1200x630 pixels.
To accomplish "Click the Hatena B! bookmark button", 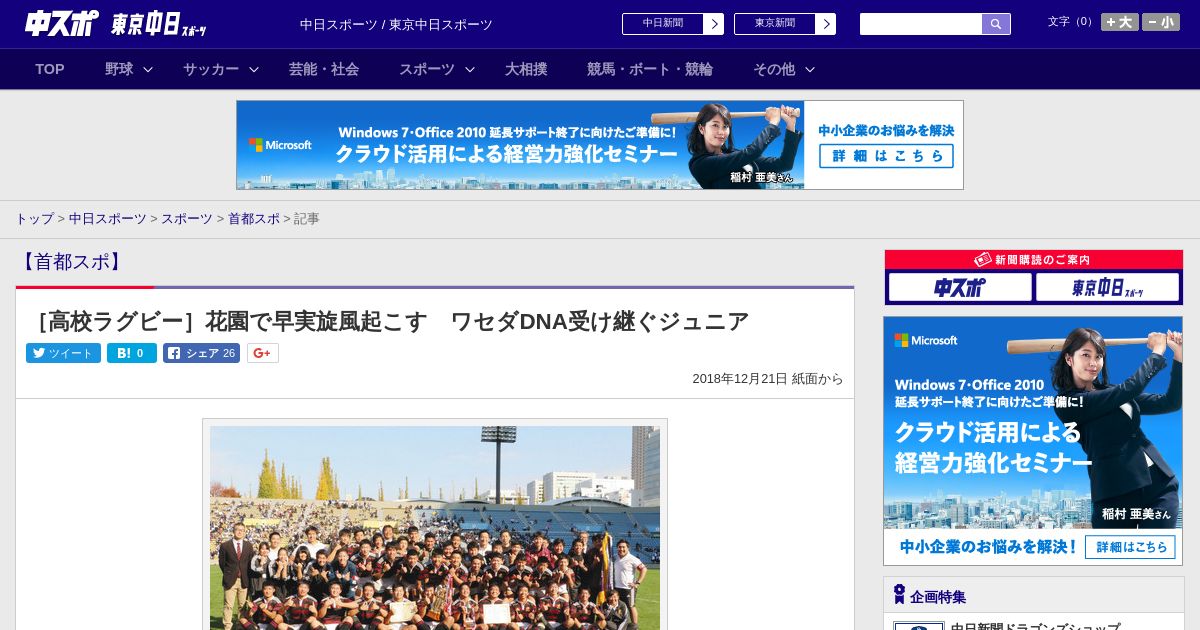I will coord(132,353).
